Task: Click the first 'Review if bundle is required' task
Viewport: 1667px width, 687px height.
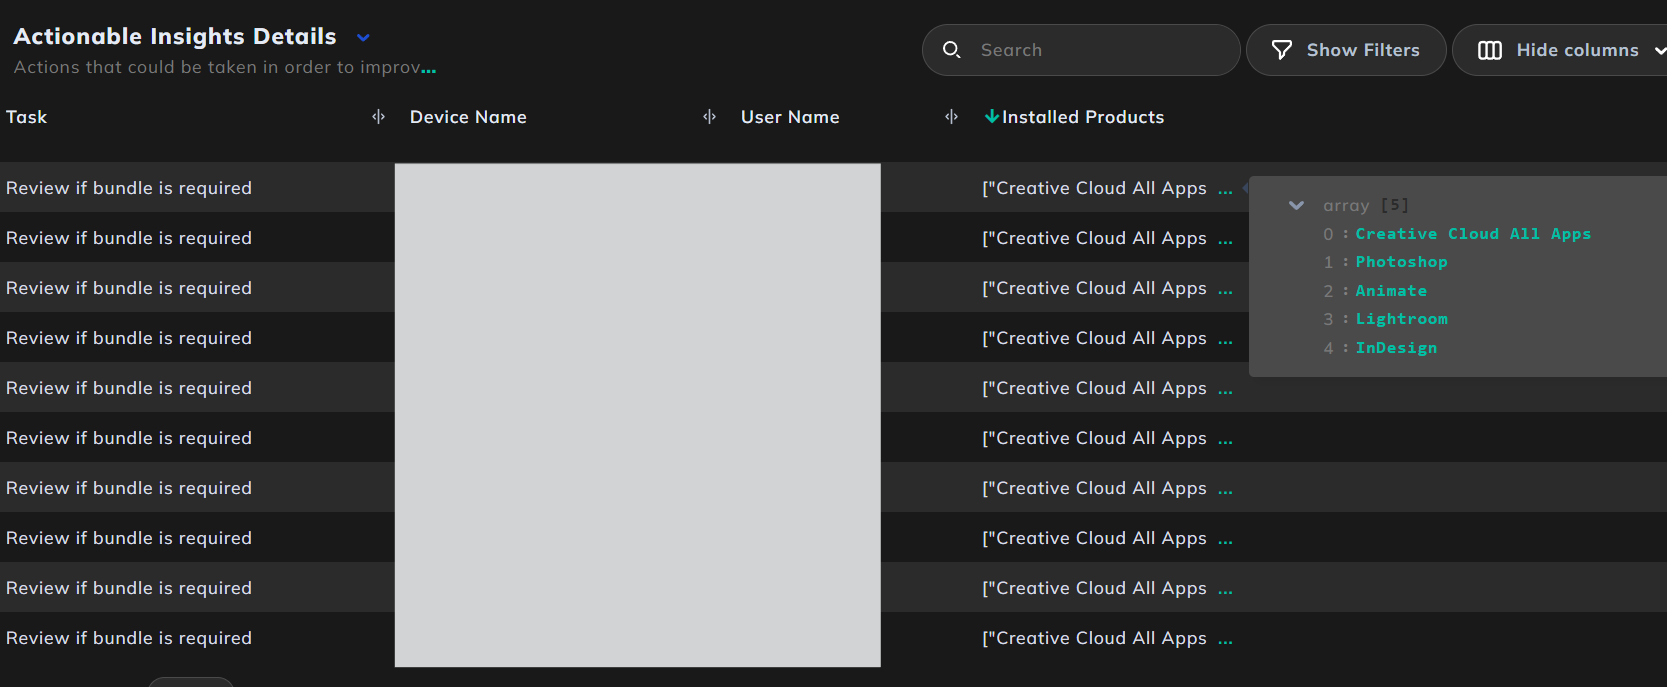Action: (129, 188)
